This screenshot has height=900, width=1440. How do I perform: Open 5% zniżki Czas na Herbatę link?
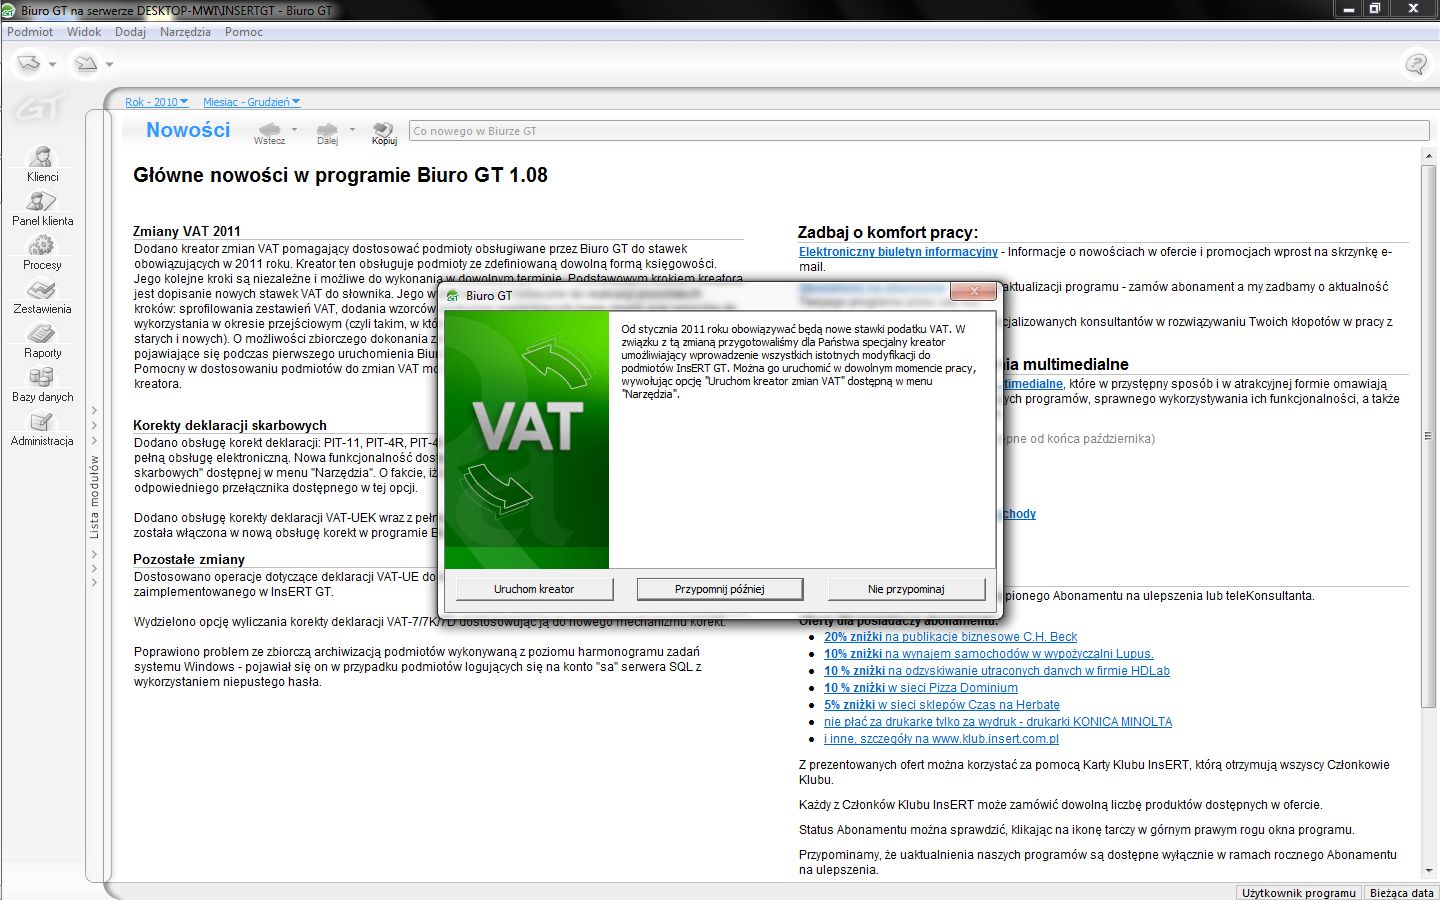941,705
